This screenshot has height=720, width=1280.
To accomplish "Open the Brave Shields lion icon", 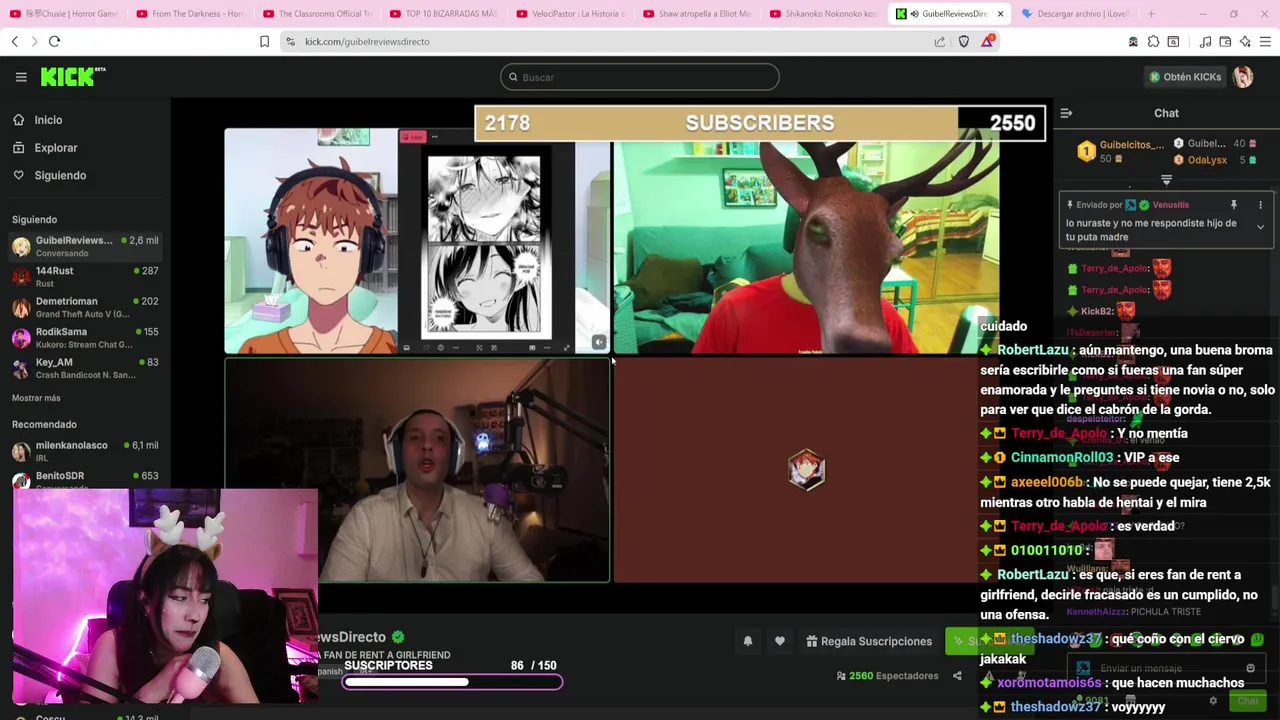I will pyautogui.click(x=964, y=41).
